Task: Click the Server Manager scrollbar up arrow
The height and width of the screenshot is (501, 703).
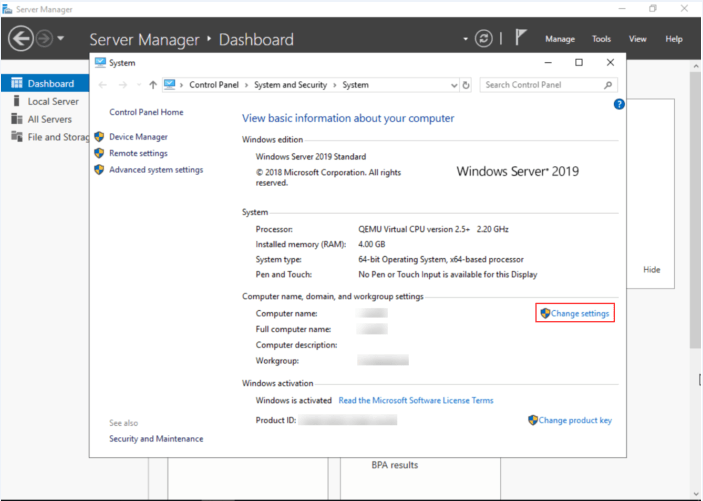Action: tap(695, 65)
